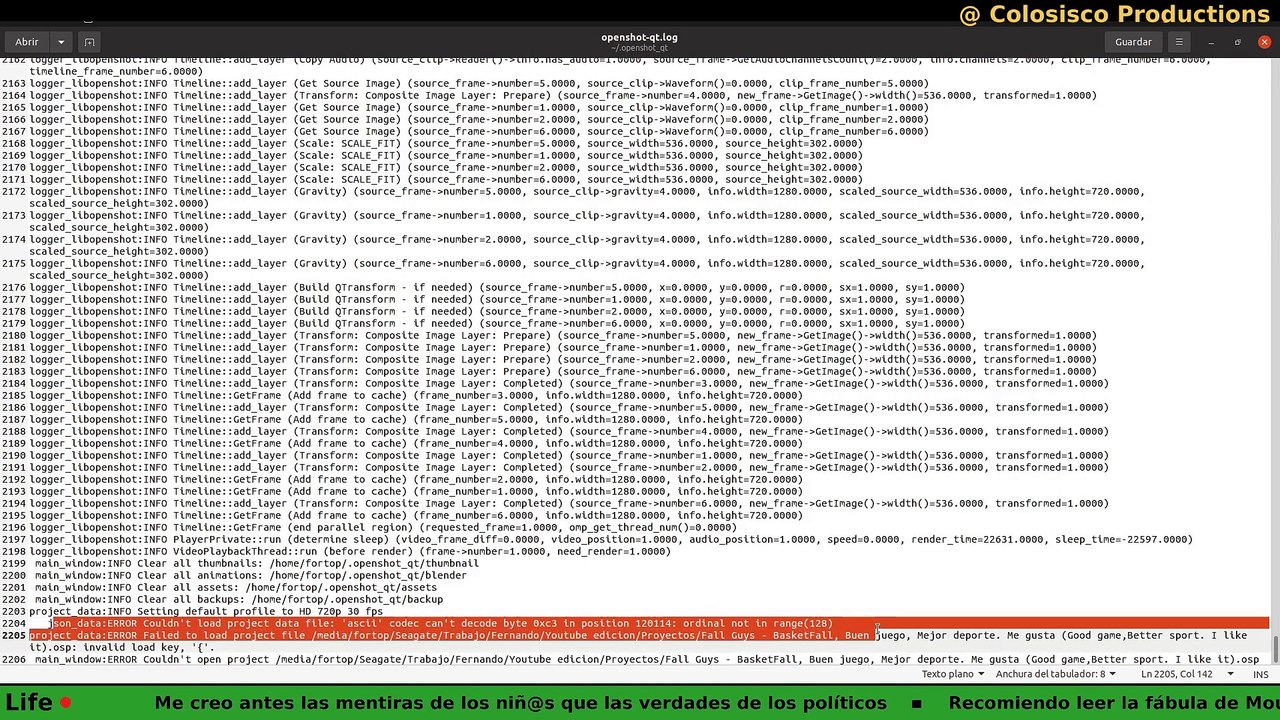1280x720 pixels.
Task: Click the line number 2175 in the gutter
Action: tap(14, 263)
